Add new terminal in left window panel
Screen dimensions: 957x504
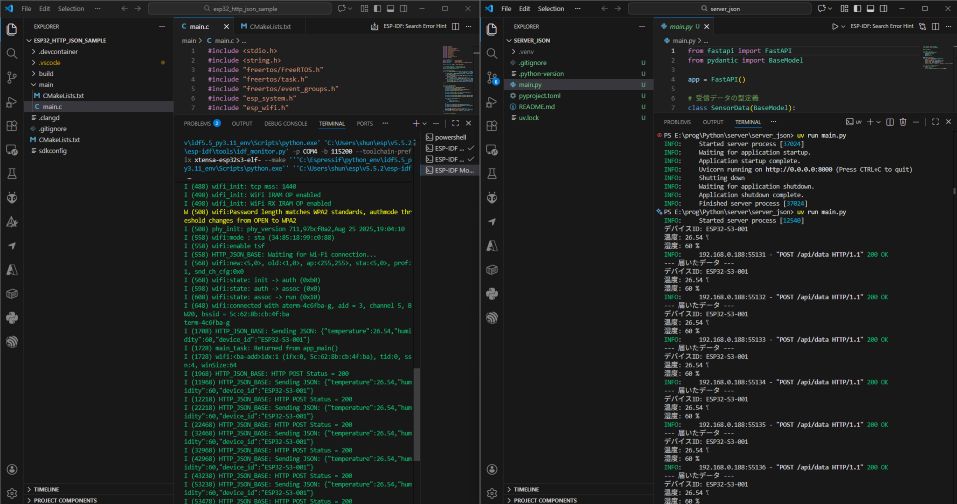[416, 123]
